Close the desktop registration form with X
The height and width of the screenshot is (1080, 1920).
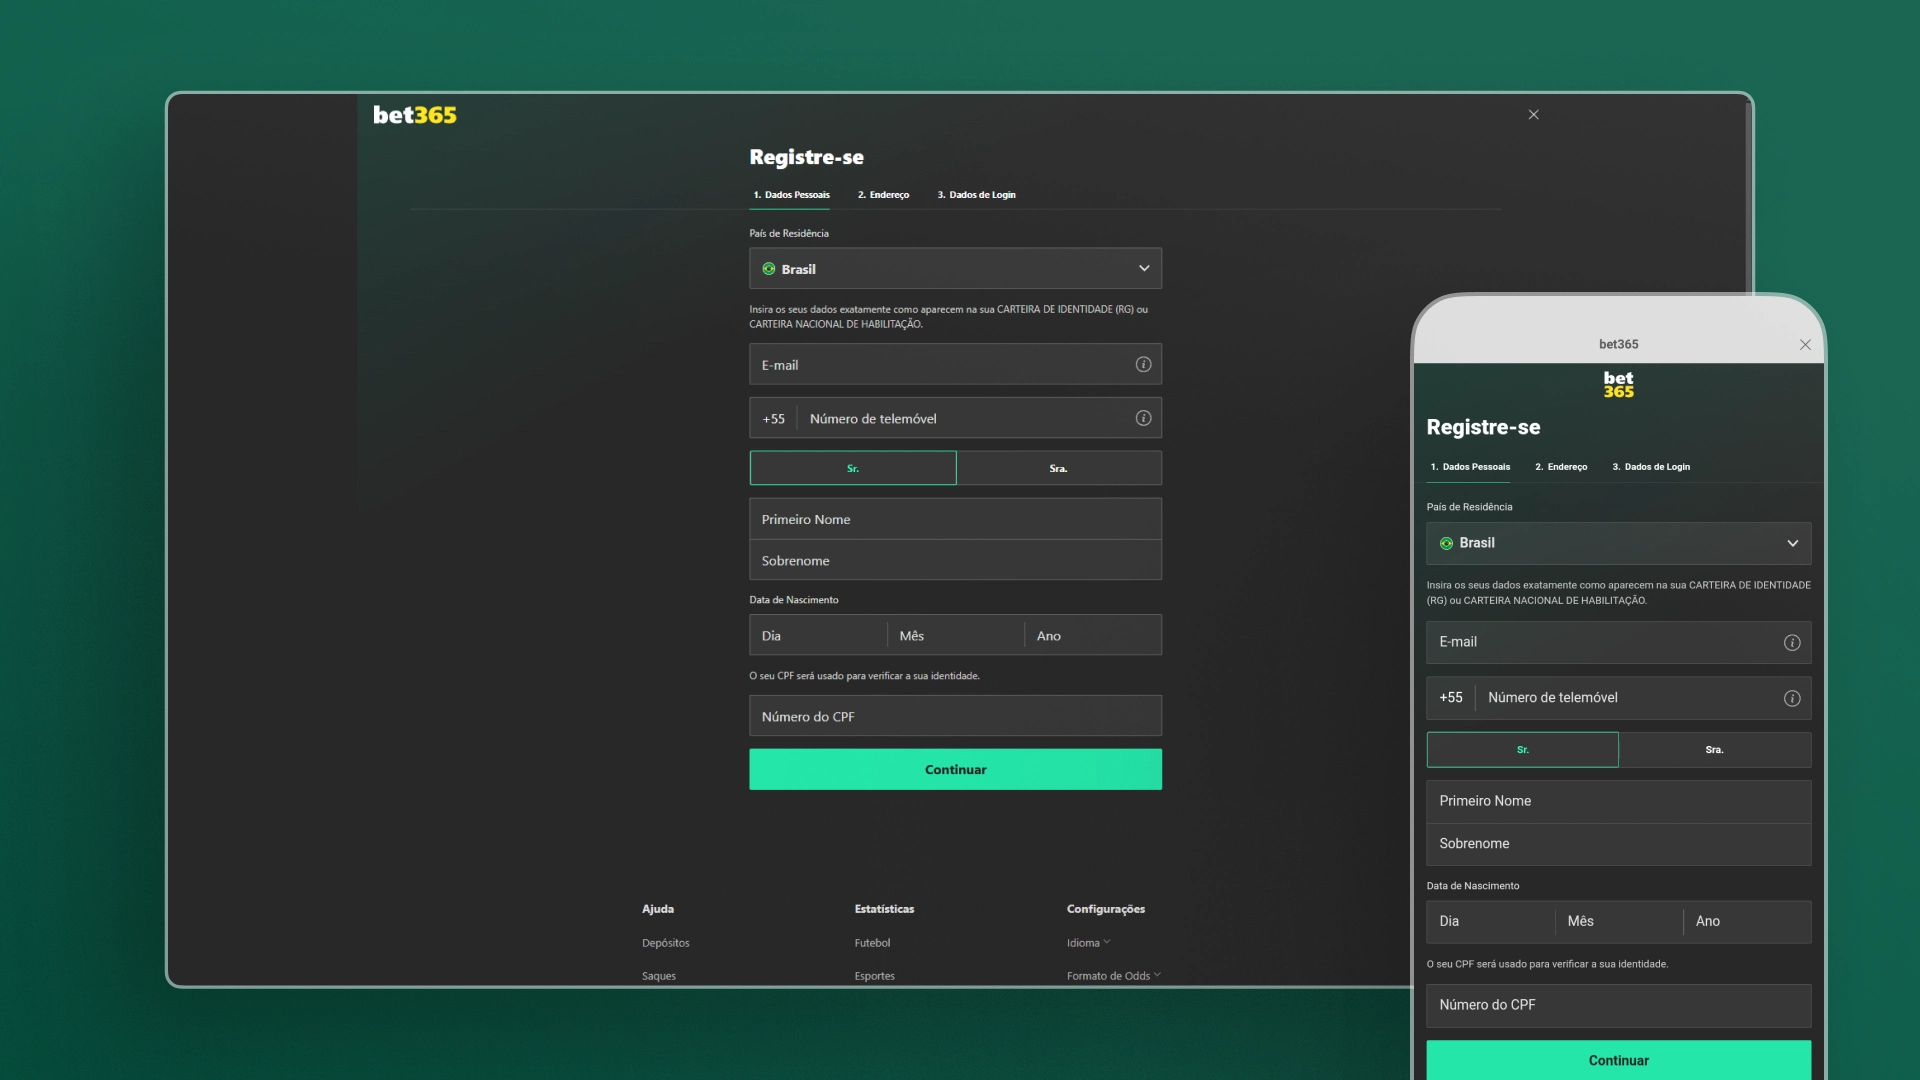[x=1533, y=115]
